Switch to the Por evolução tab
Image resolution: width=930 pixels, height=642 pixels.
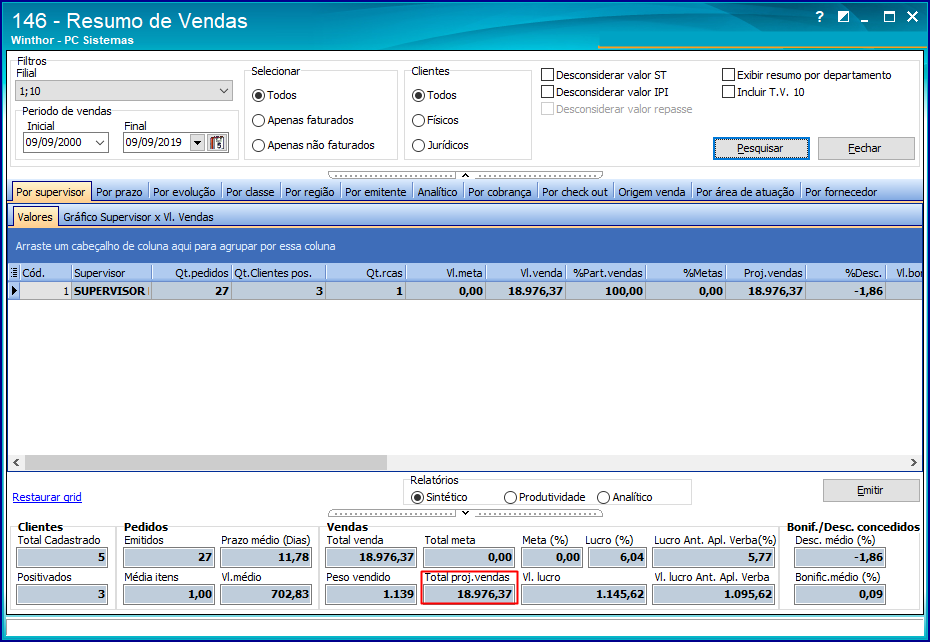(184, 192)
